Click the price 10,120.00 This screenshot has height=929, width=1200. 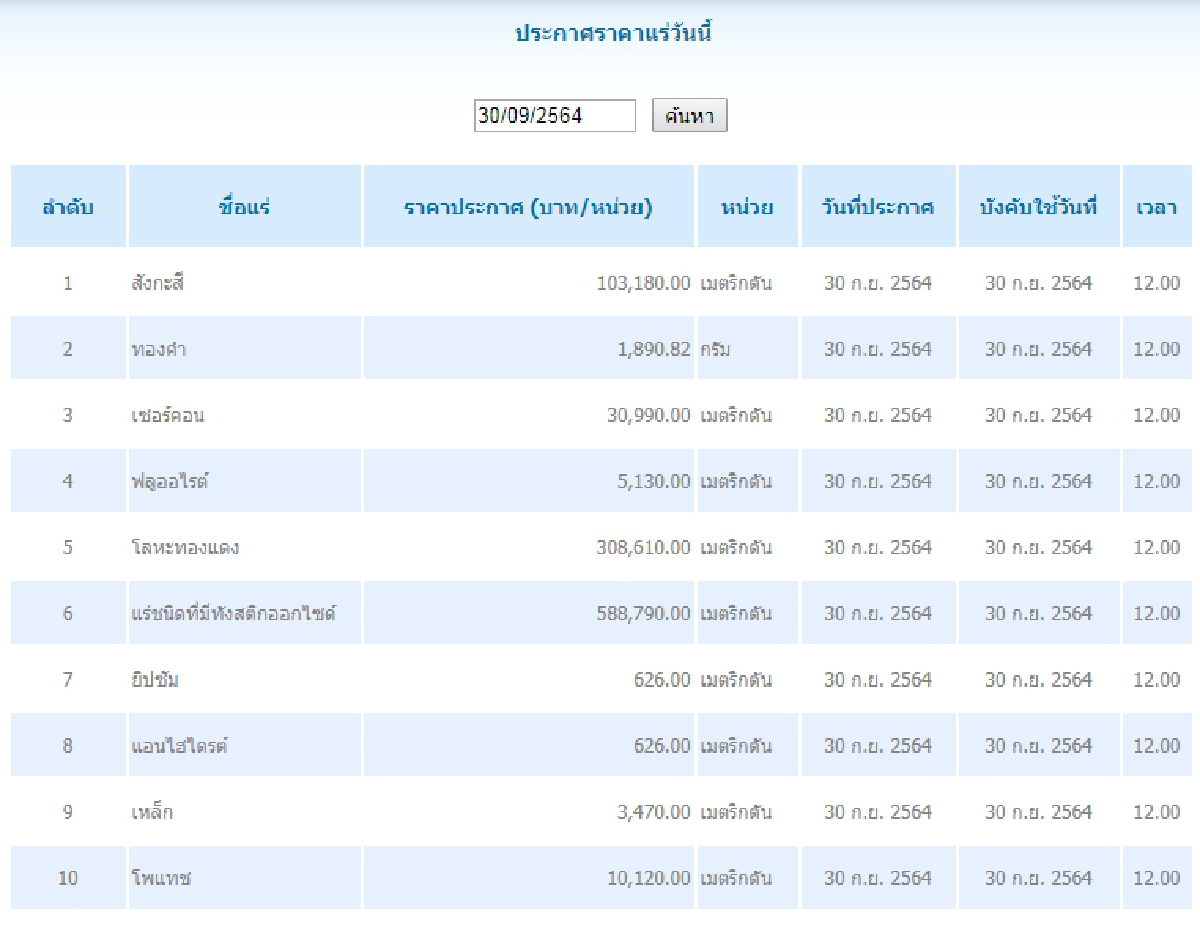tap(648, 878)
